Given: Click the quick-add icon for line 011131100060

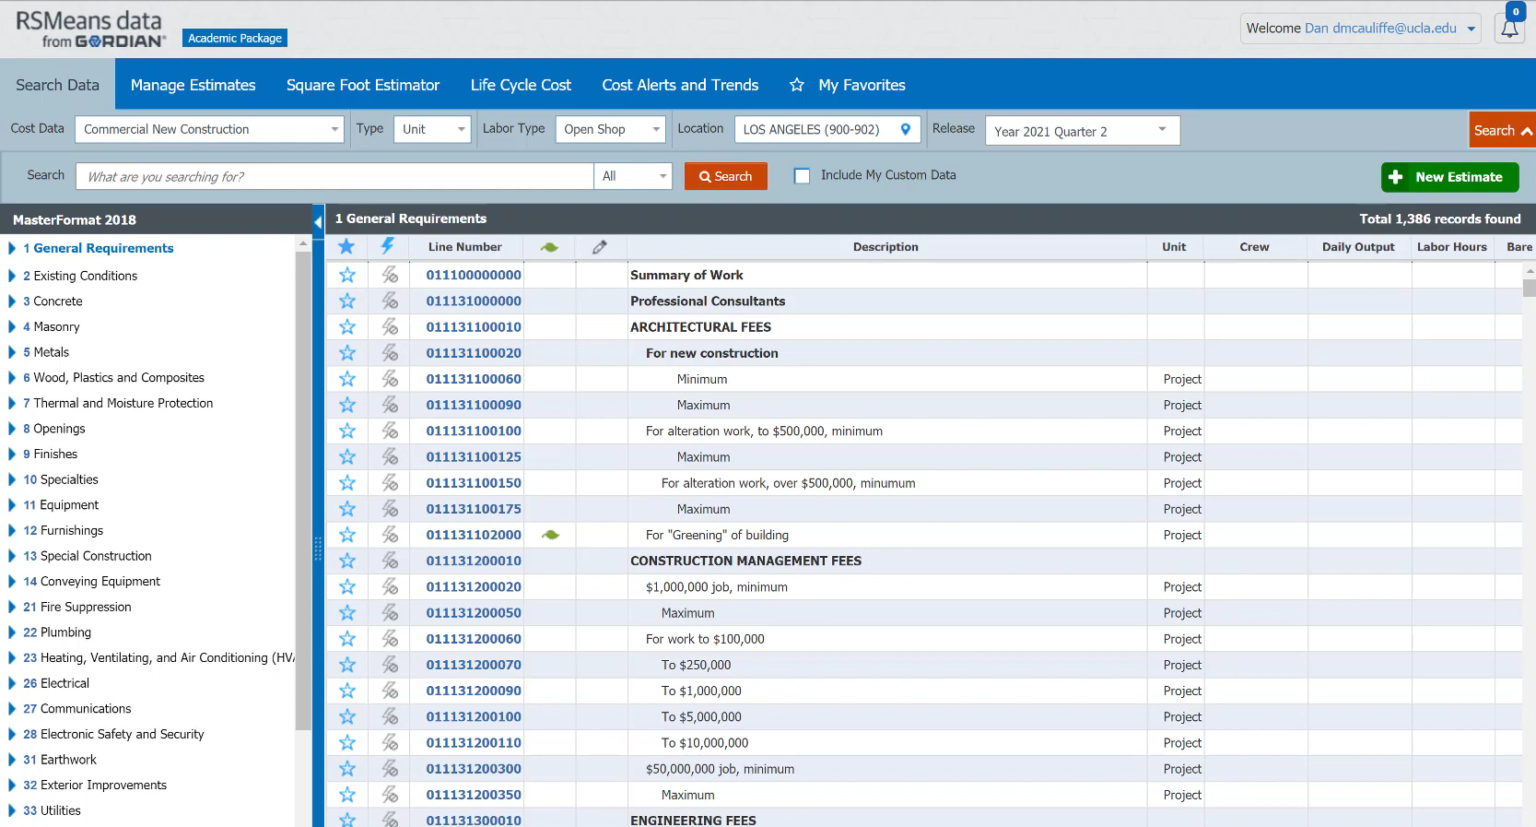Looking at the screenshot, I should point(390,379).
